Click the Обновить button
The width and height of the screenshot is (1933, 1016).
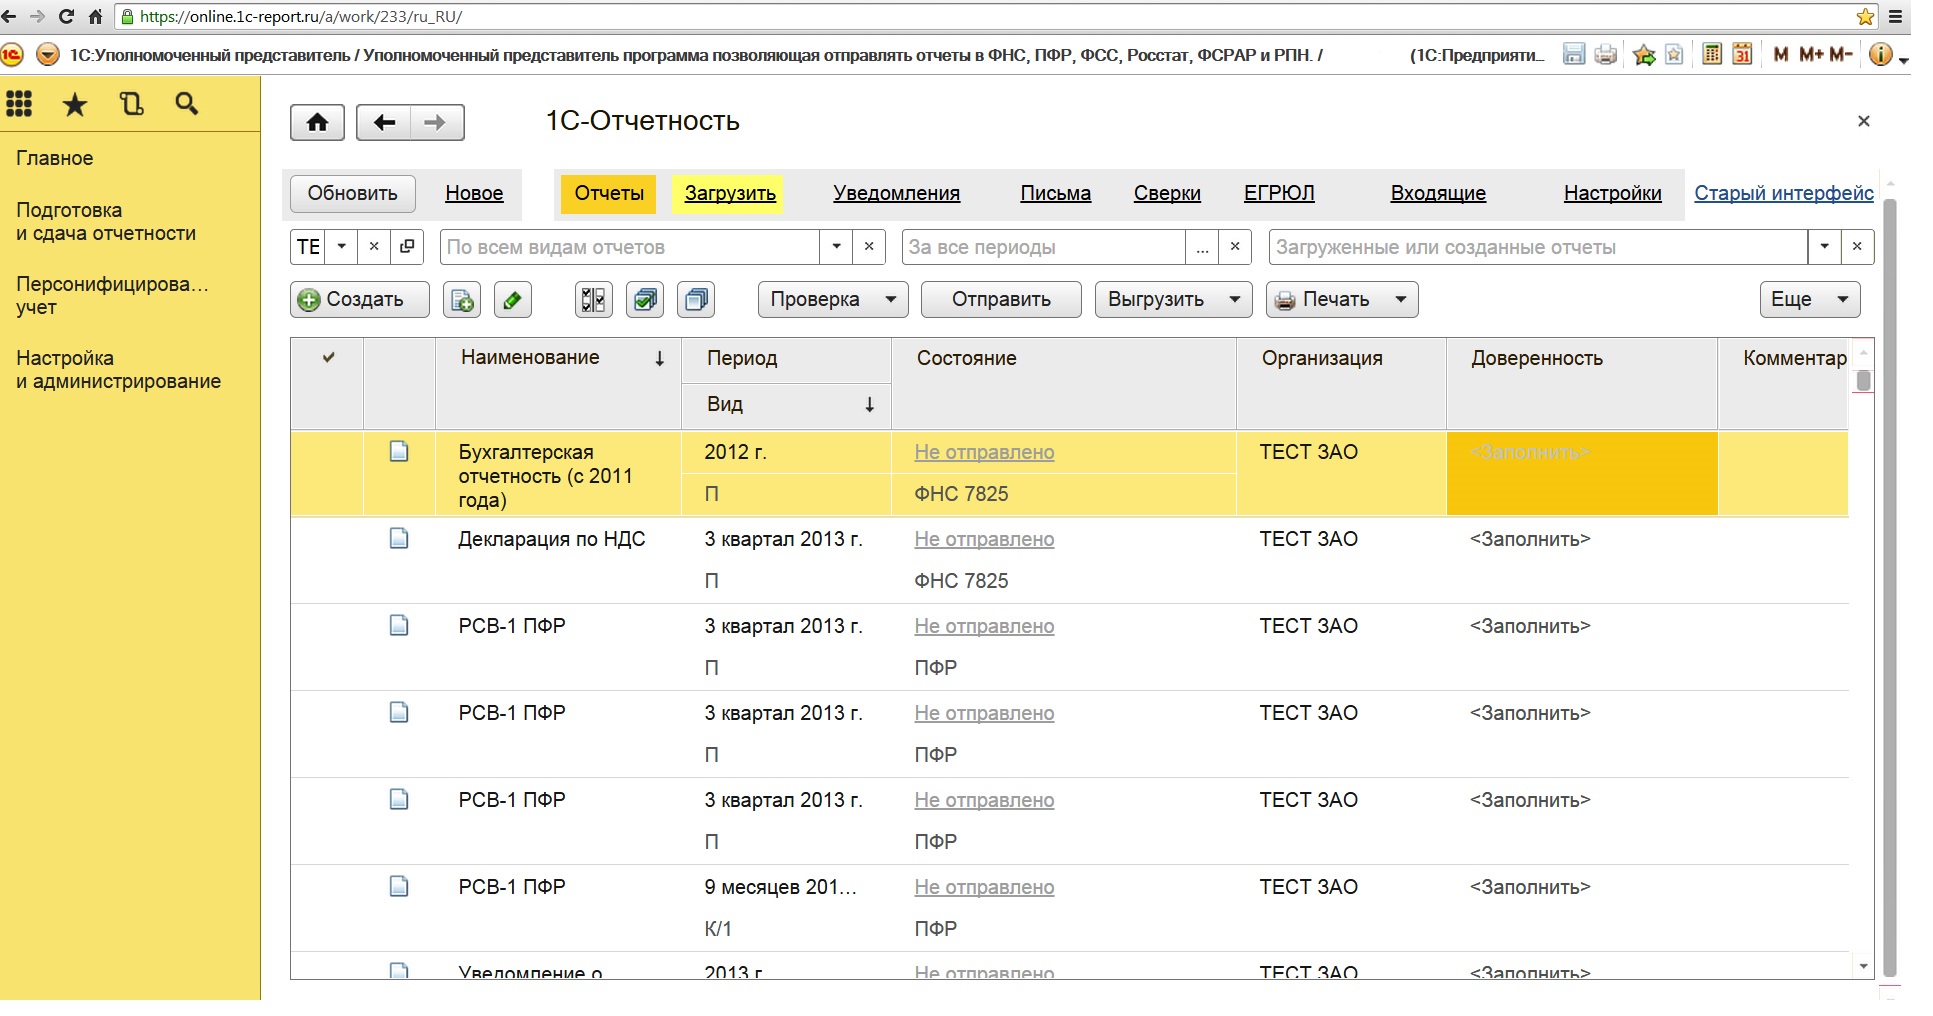pyautogui.click(x=352, y=193)
